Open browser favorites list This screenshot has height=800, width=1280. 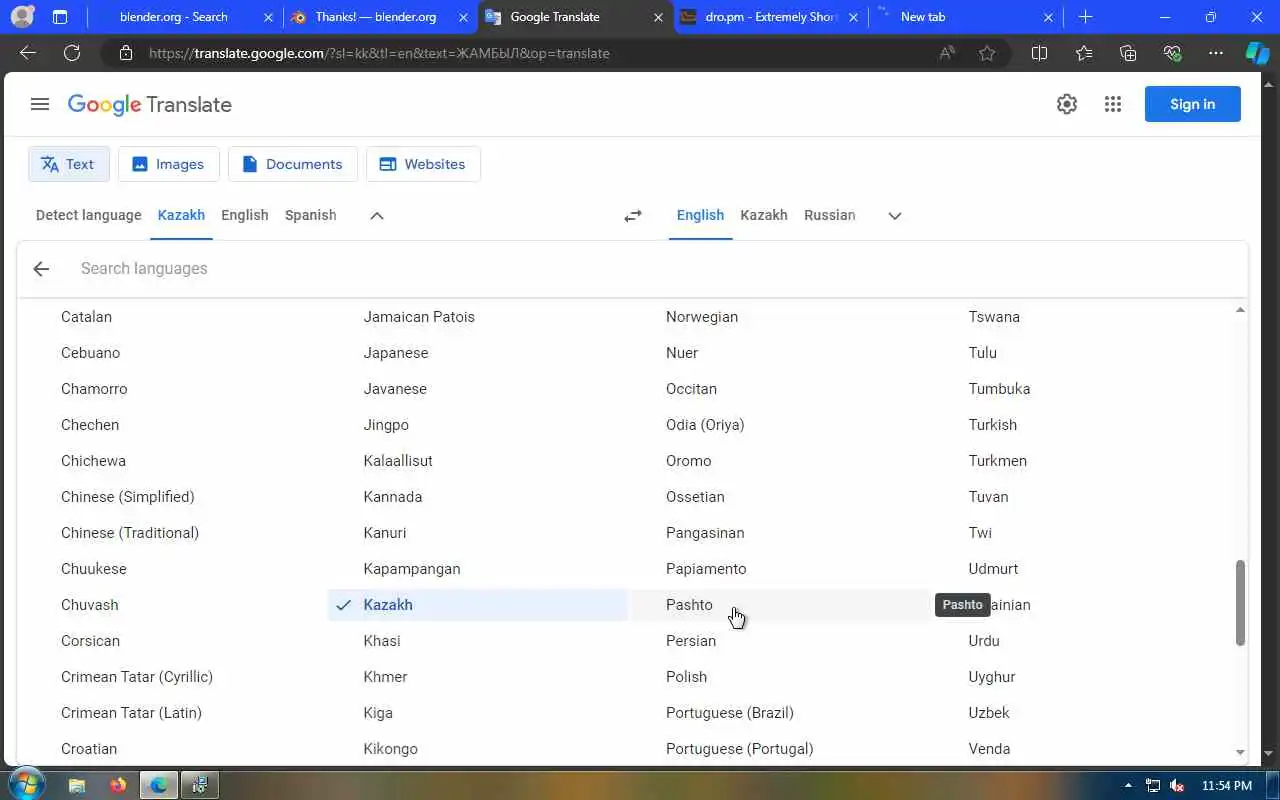(x=1084, y=53)
